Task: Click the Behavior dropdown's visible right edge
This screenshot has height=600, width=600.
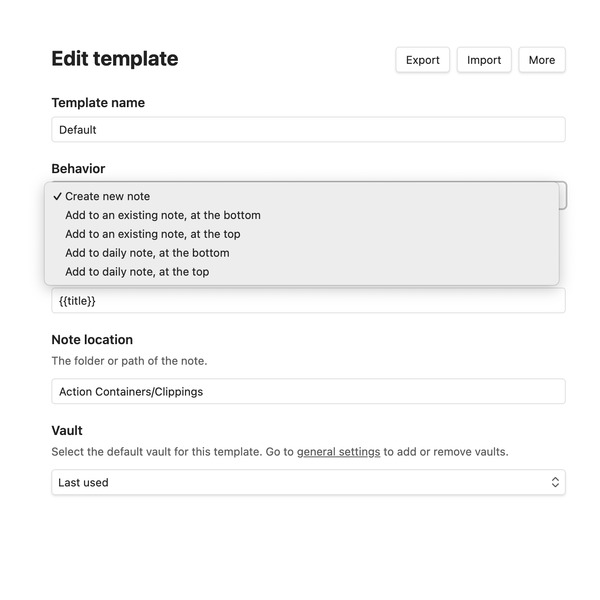Action: coord(563,195)
